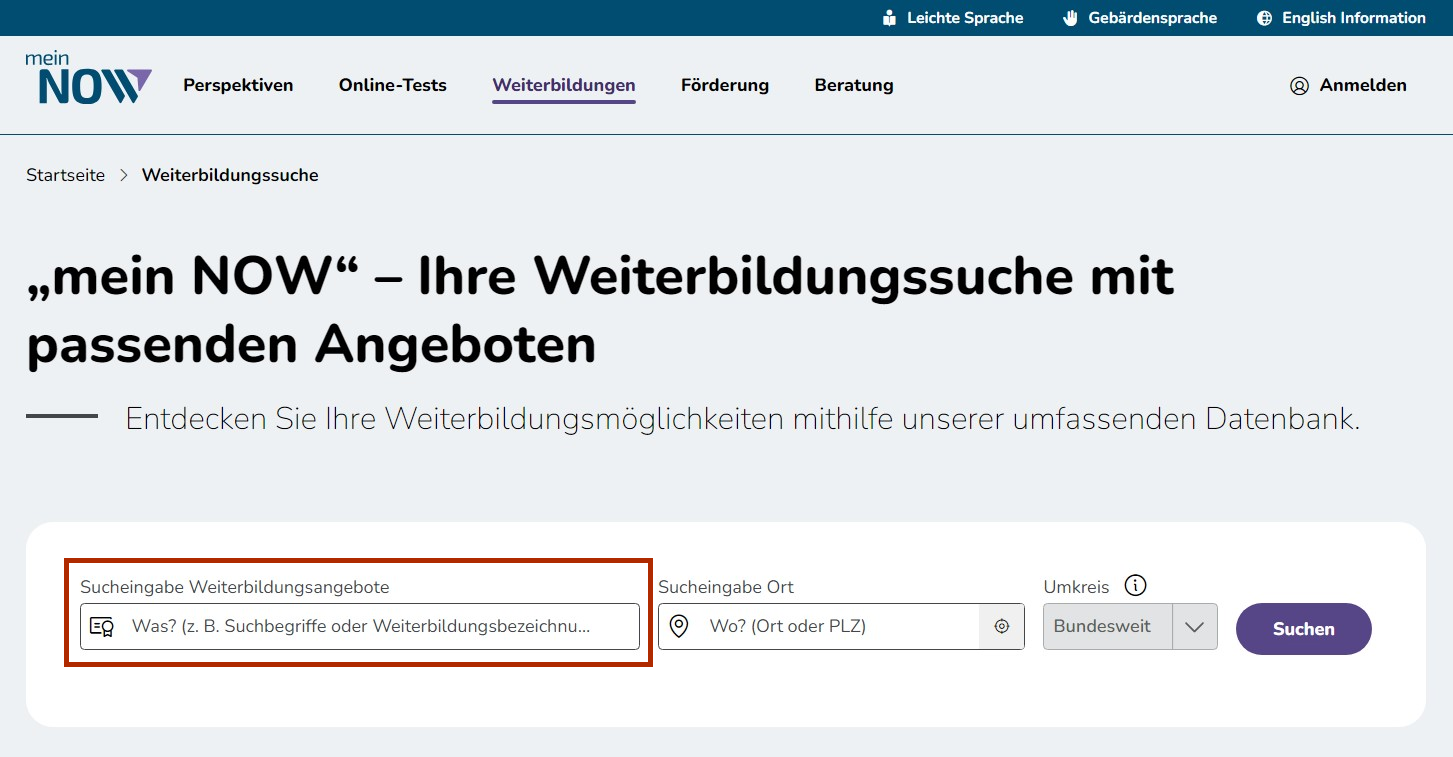1453x757 pixels.
Task: Click the globe icon for English Information
Action: tap(1264, 18)
